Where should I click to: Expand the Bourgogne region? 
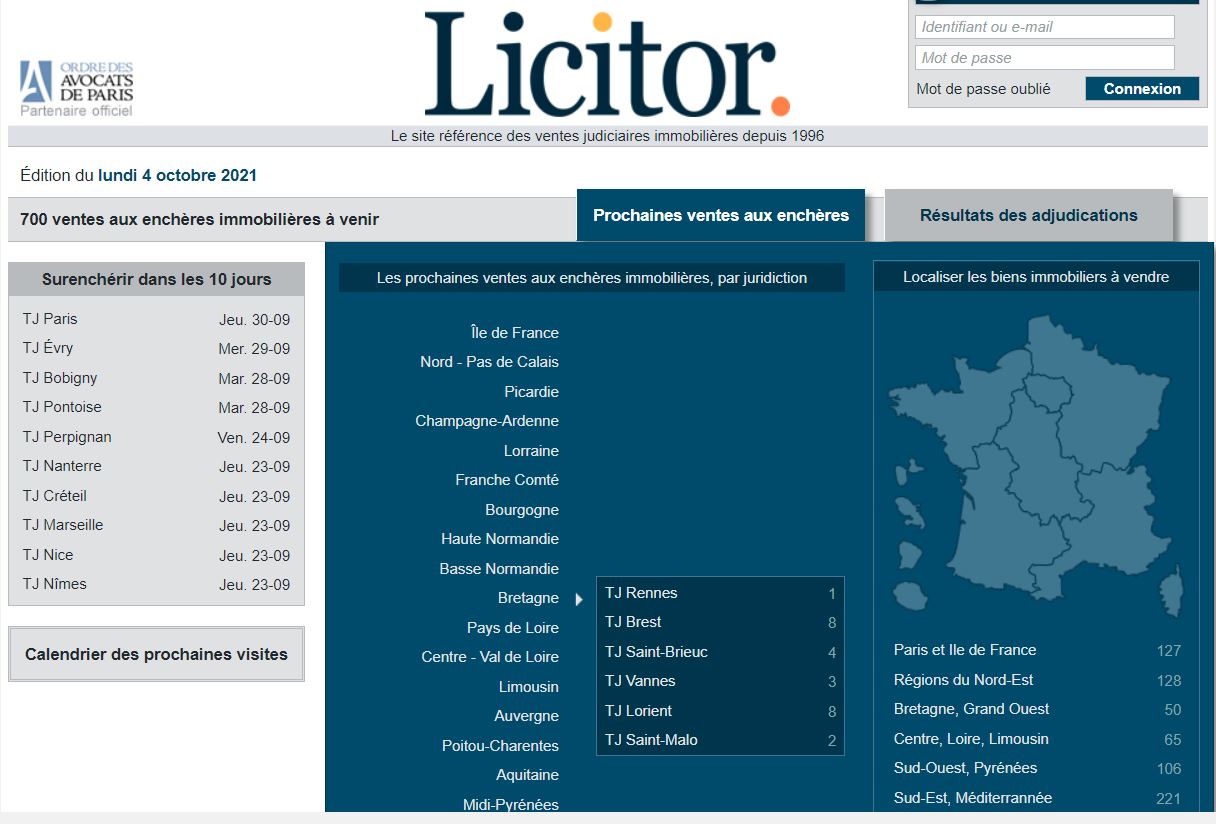[522, 510]
